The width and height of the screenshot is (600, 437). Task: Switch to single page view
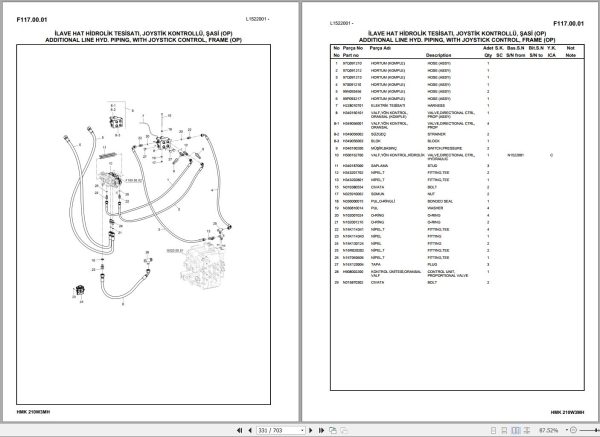coord(494,430)
